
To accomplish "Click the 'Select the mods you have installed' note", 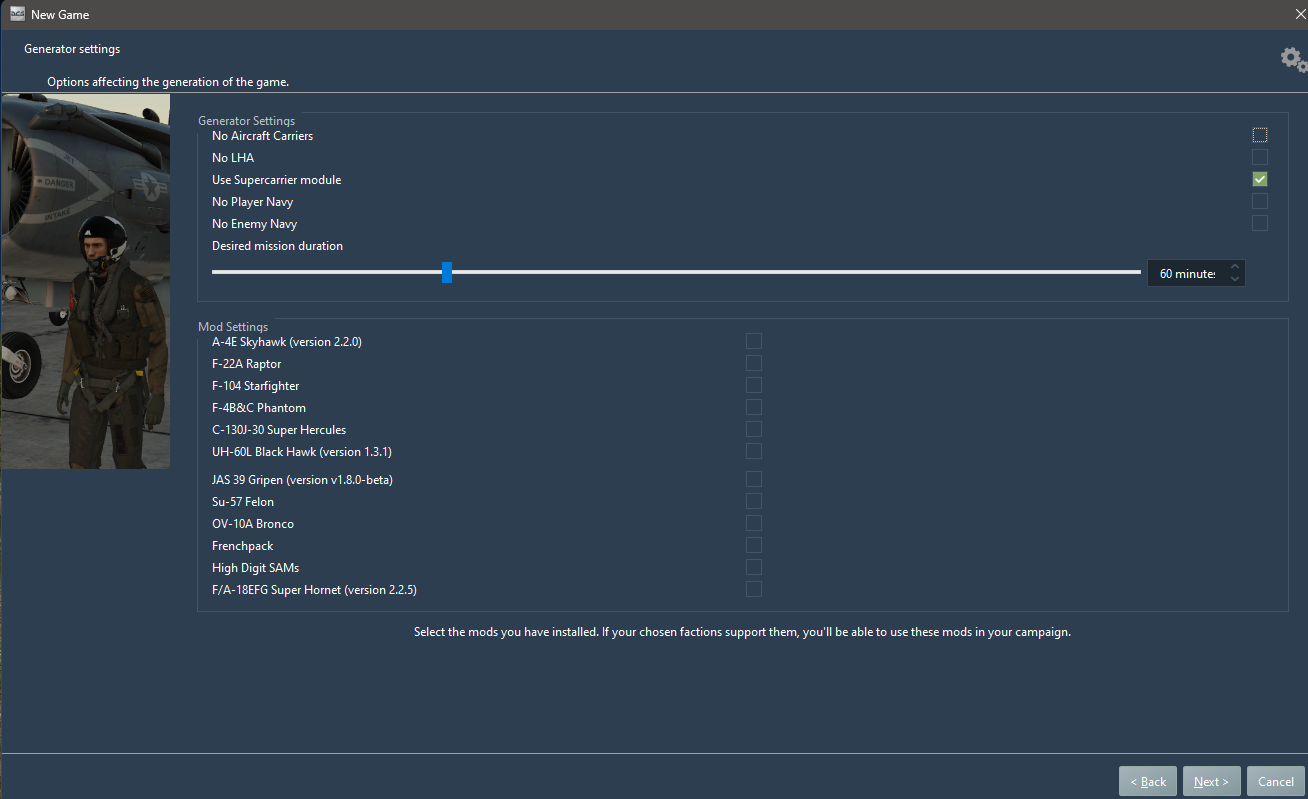I will coord(742,632).
